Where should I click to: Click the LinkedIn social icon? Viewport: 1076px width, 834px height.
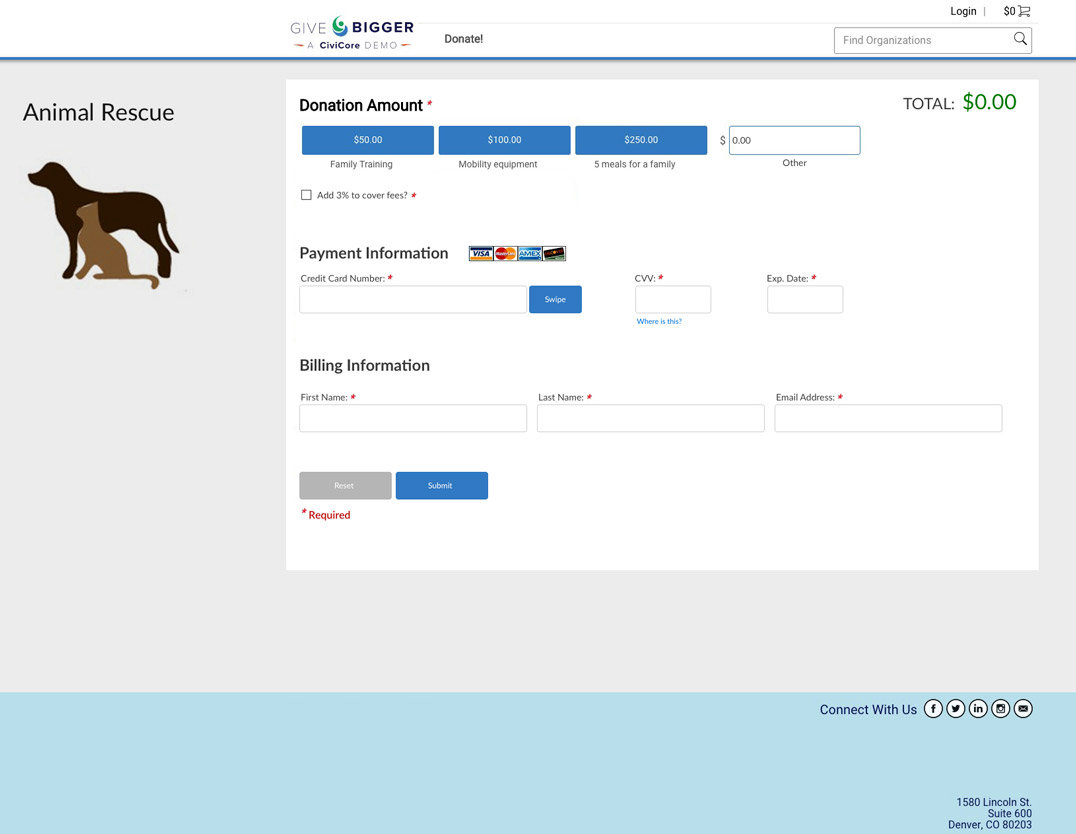(978, 709)
